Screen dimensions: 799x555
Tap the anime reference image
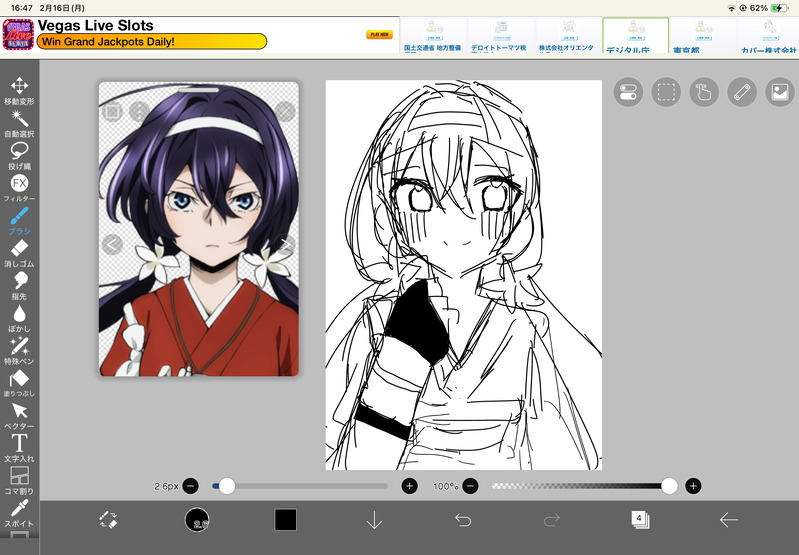point(199,229)
